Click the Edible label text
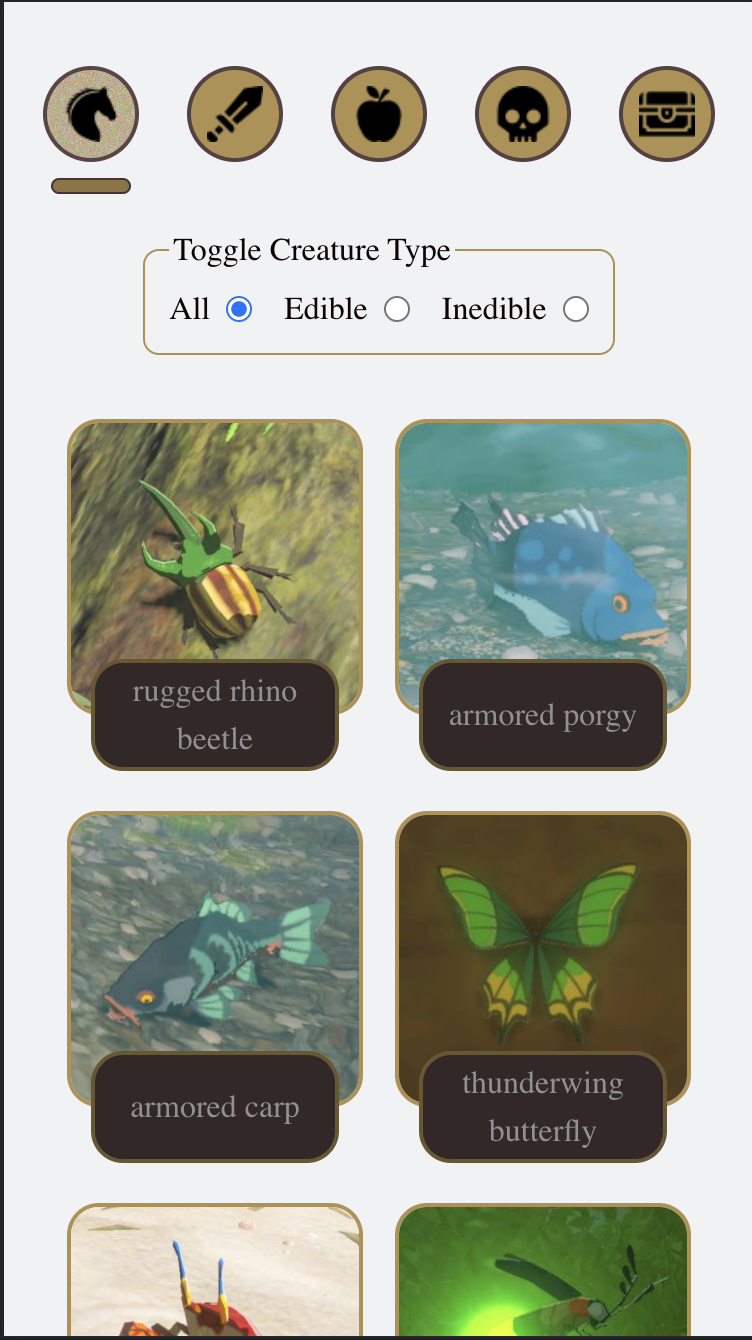Screen dimensions: 752x1340 [x=325, y=309]
